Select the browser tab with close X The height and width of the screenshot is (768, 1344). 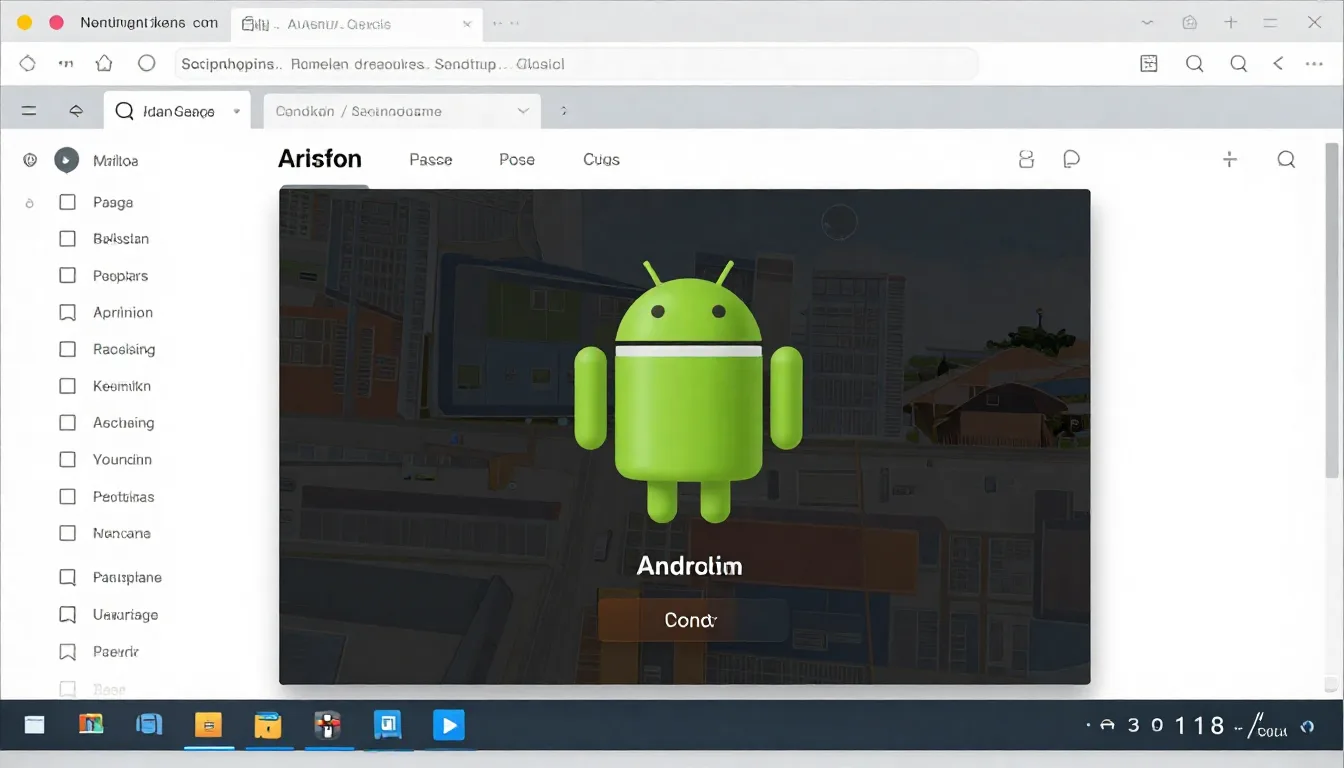click(357, 24)
